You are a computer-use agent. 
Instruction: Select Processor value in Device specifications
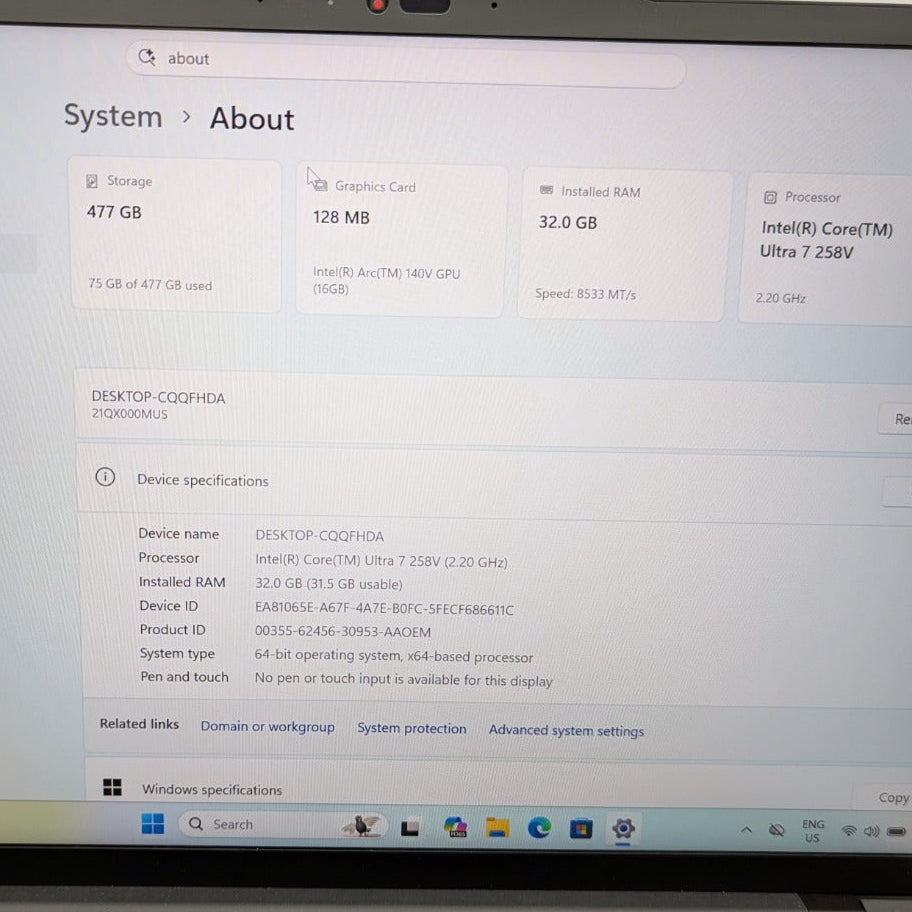coord(381,561)
